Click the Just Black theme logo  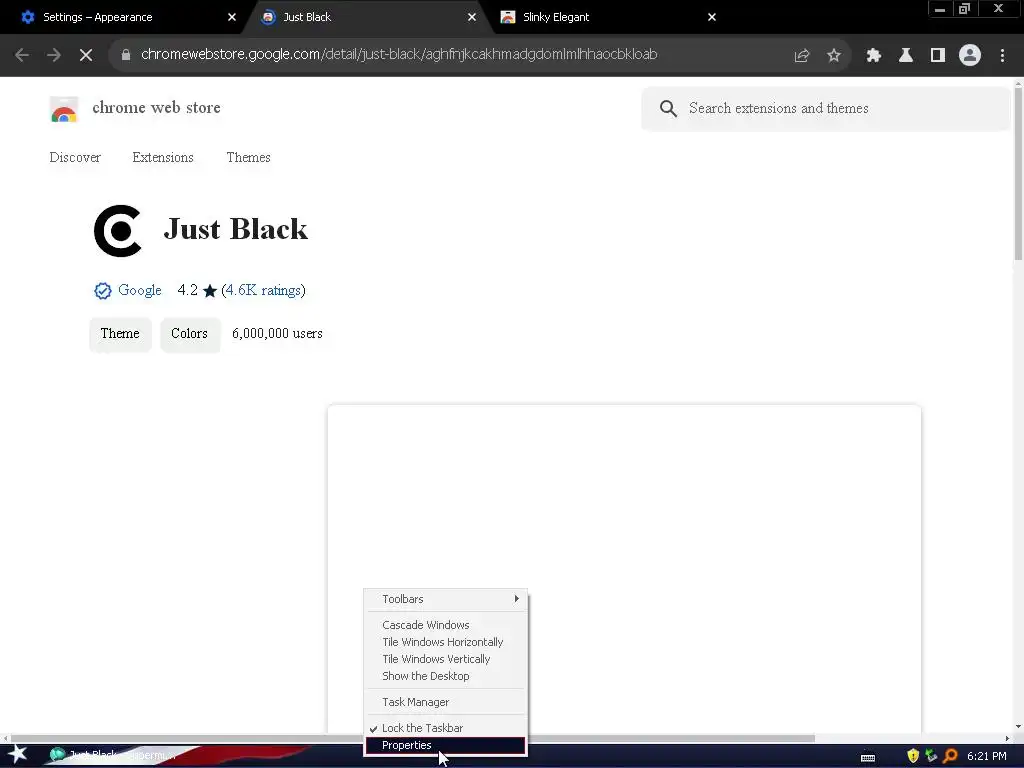(118, 231)
